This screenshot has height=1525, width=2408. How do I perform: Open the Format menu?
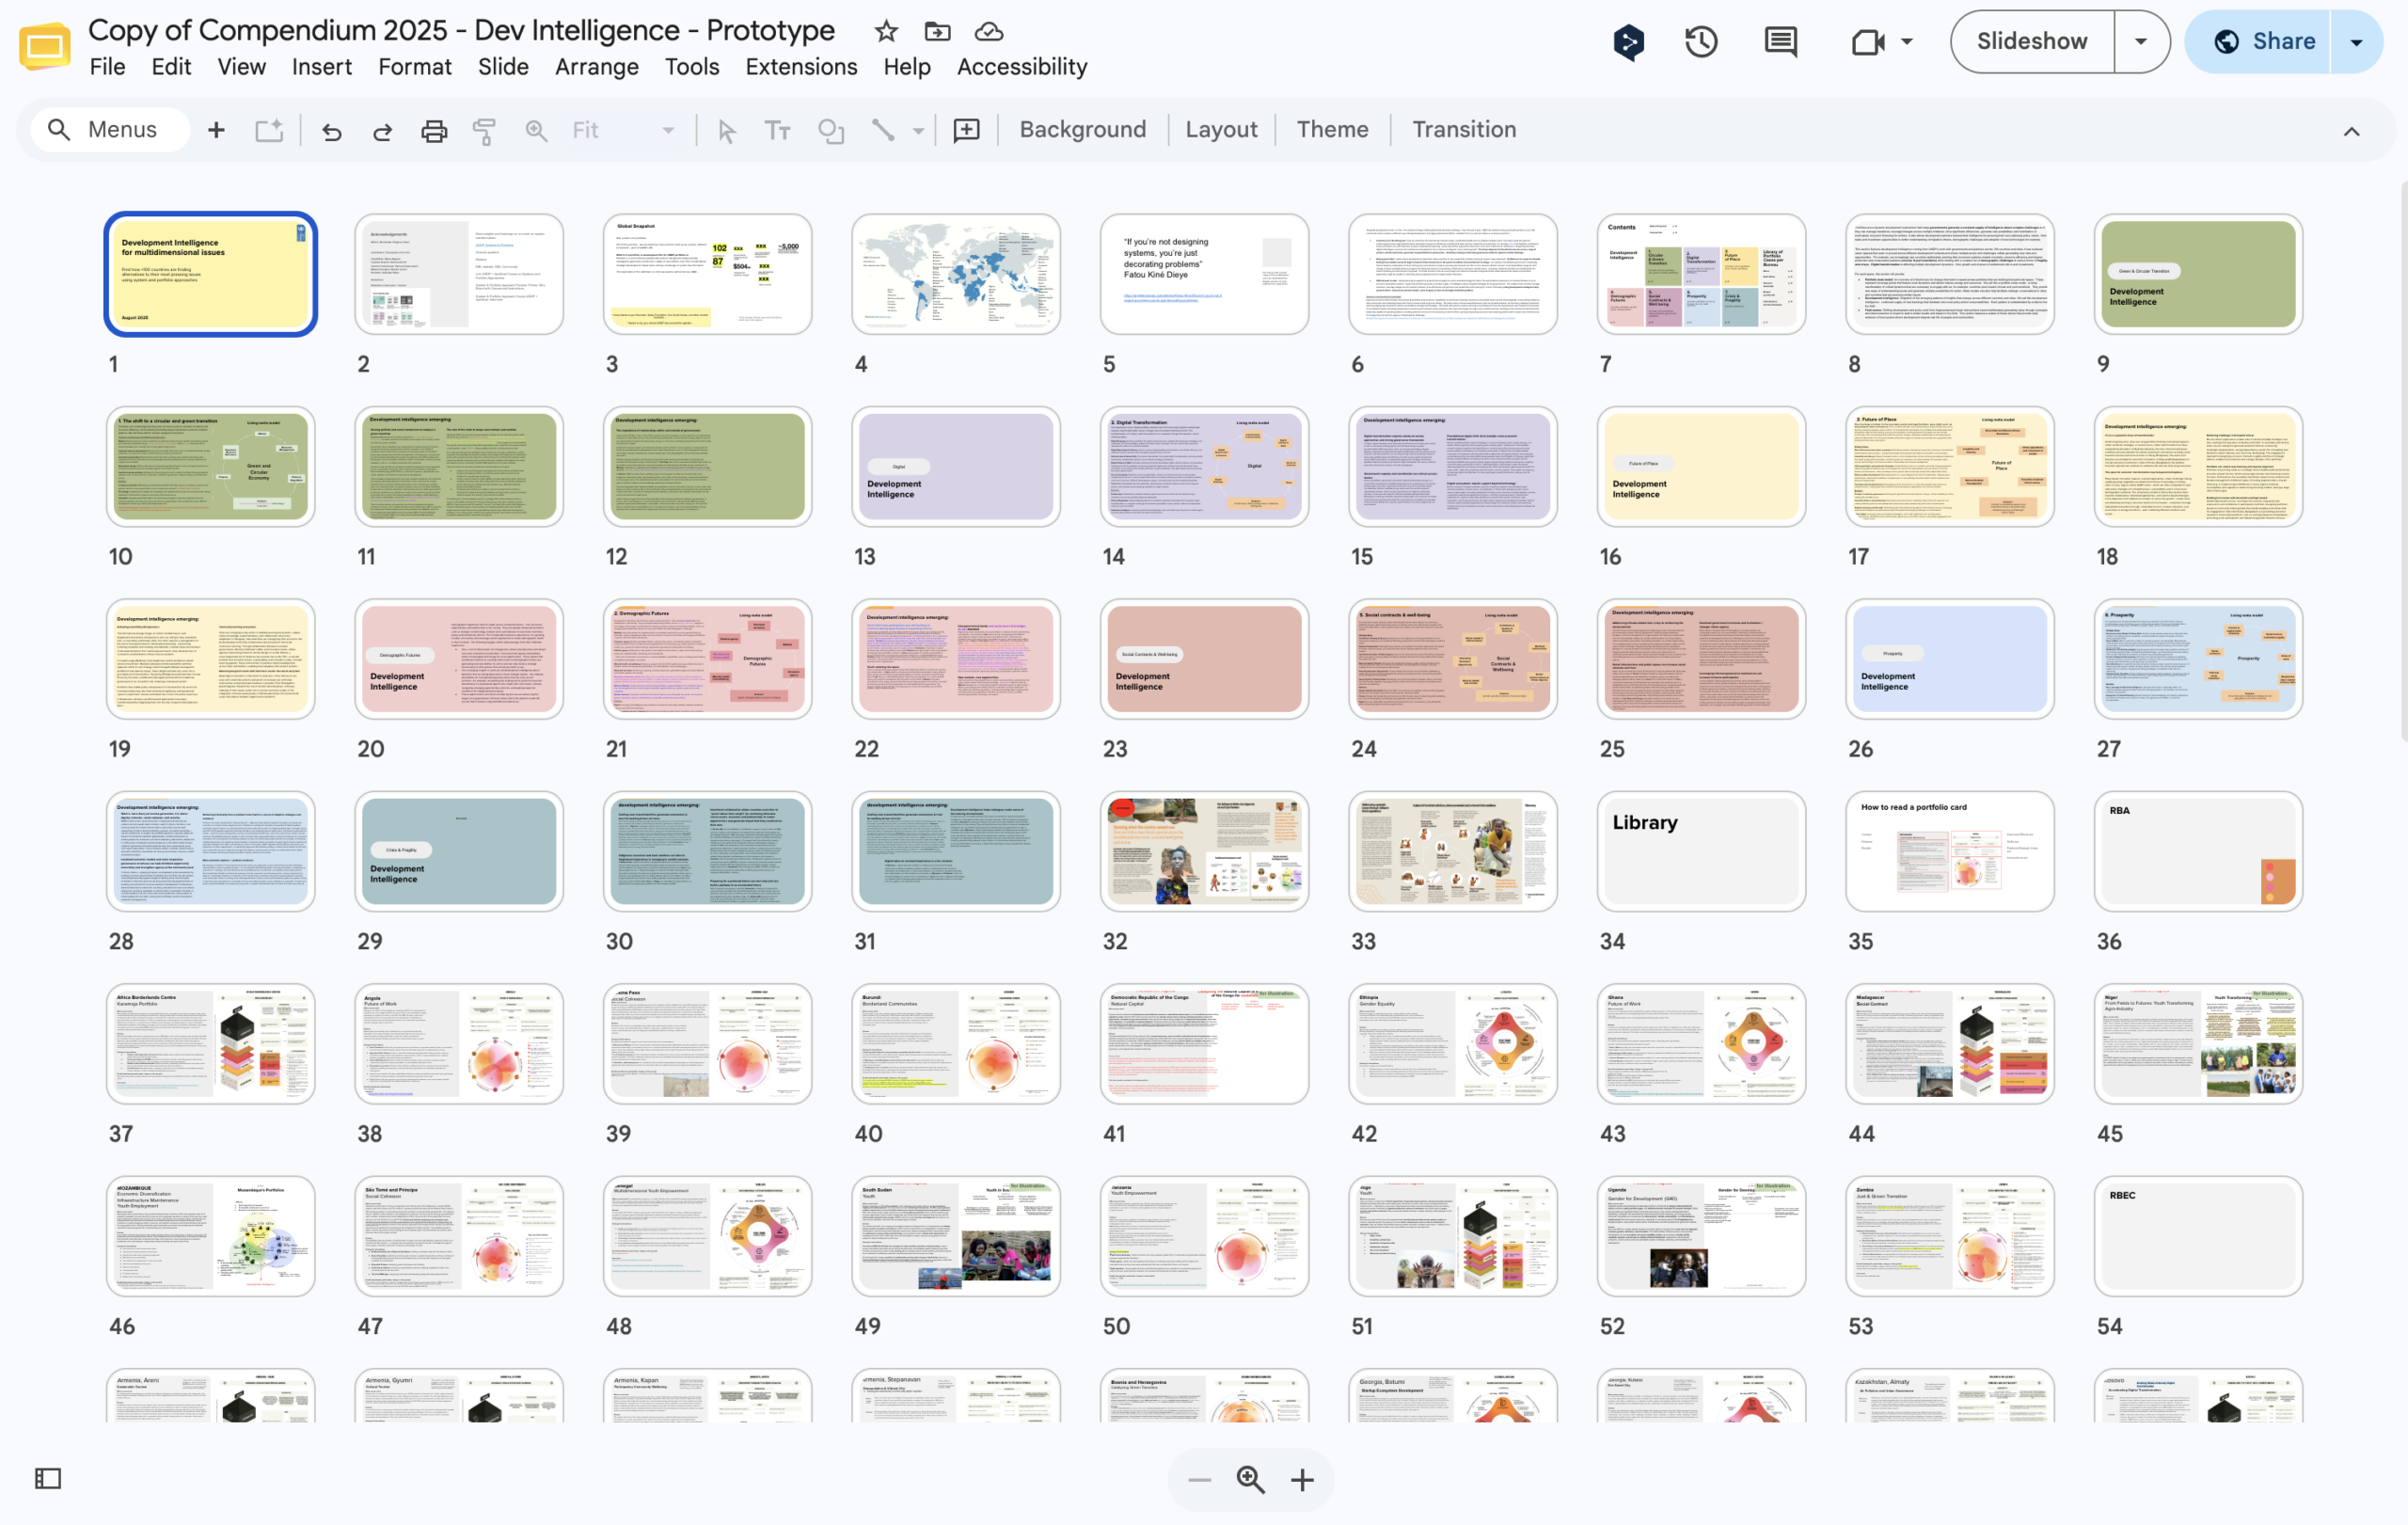coord(415,66)
